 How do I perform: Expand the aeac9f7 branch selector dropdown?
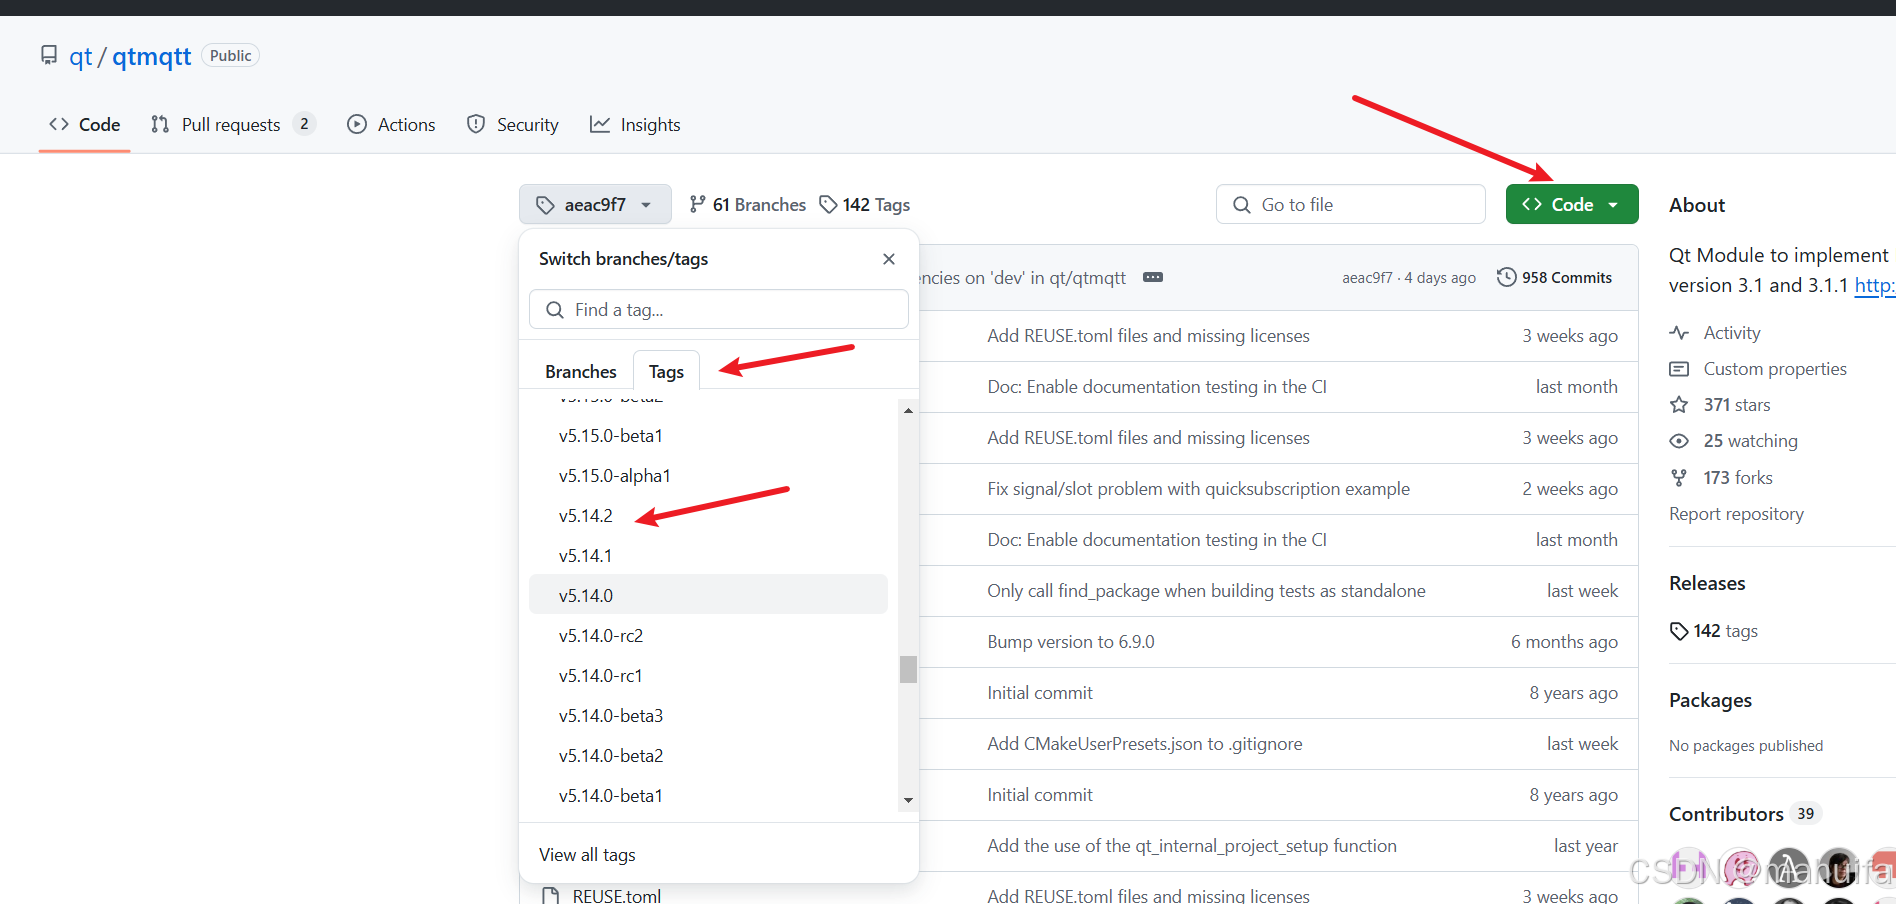[x=595, y=204]
